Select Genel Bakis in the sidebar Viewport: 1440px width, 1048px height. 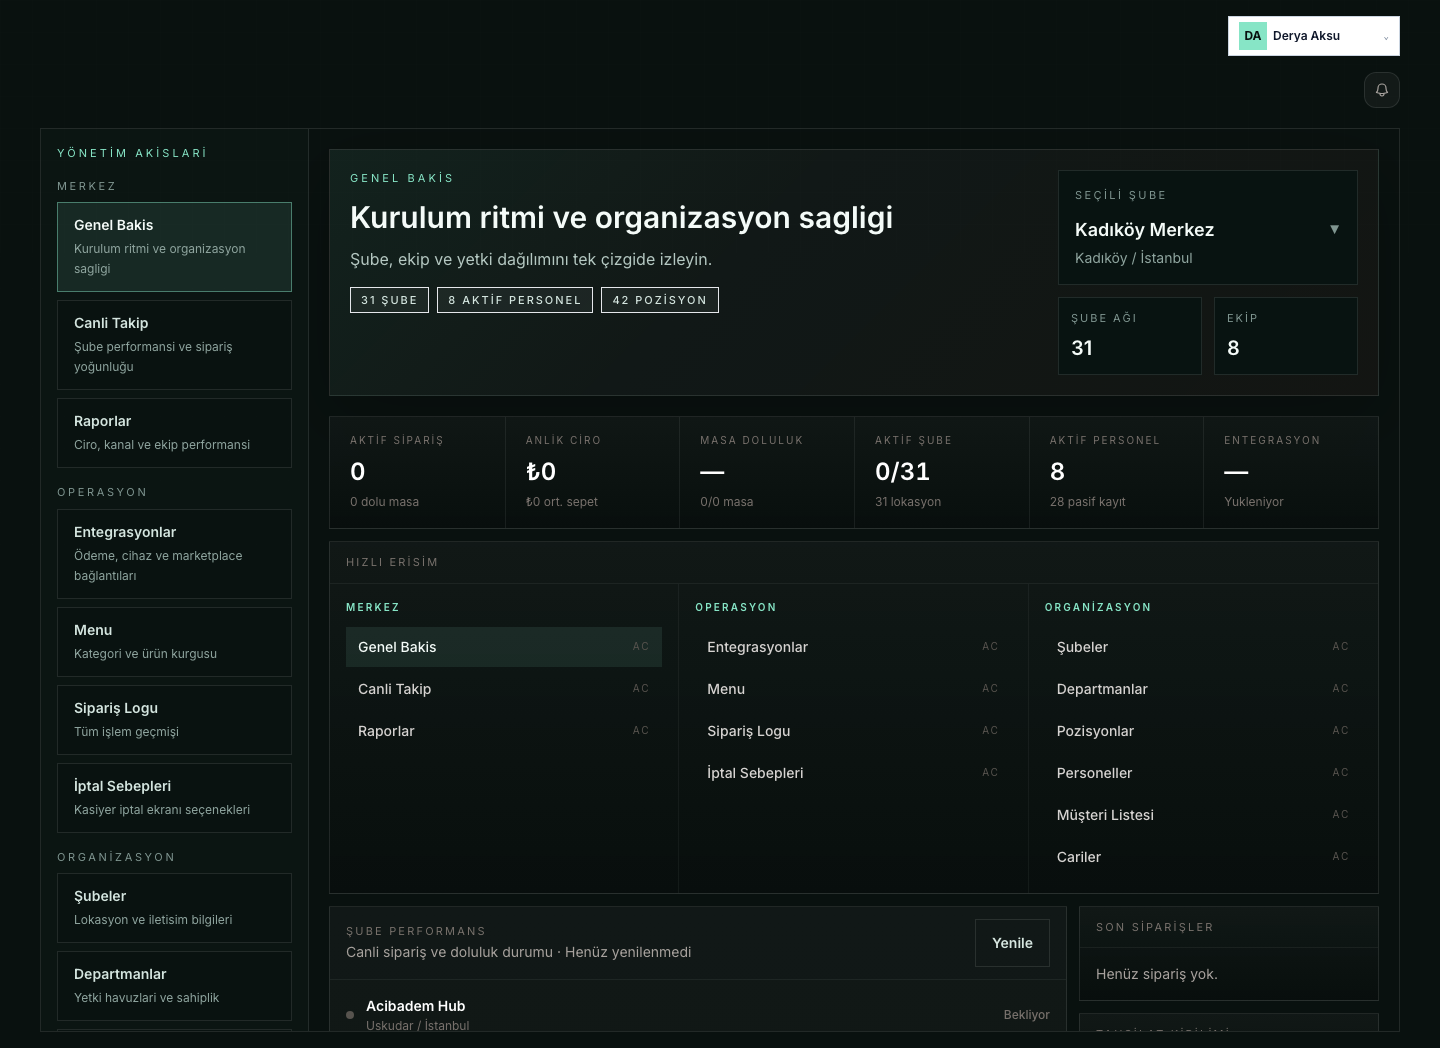(x=174, y=247)
